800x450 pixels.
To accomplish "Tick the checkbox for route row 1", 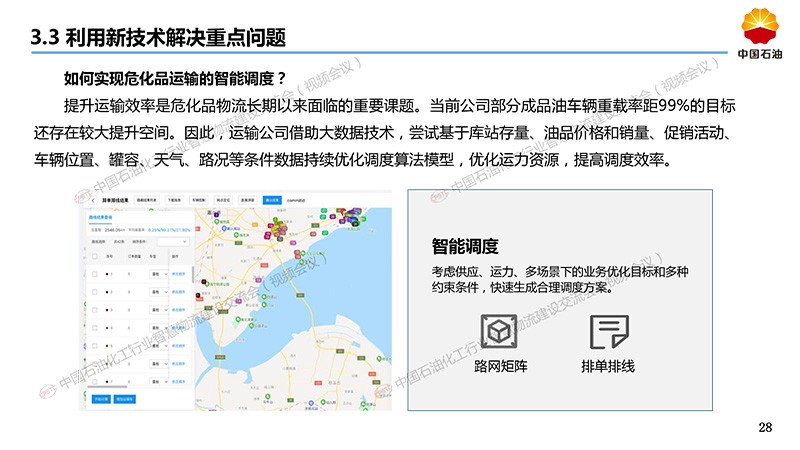I will [x=94, y=274].
